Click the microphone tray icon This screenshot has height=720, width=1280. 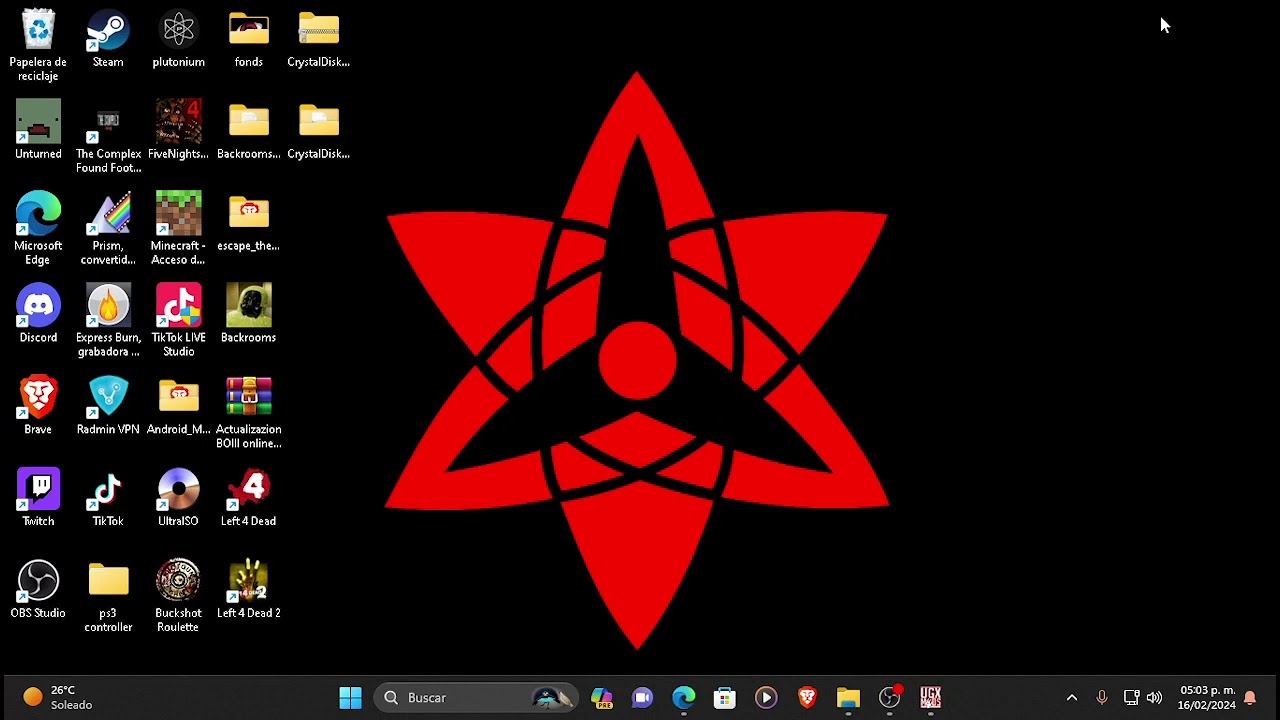point(1102,698)
